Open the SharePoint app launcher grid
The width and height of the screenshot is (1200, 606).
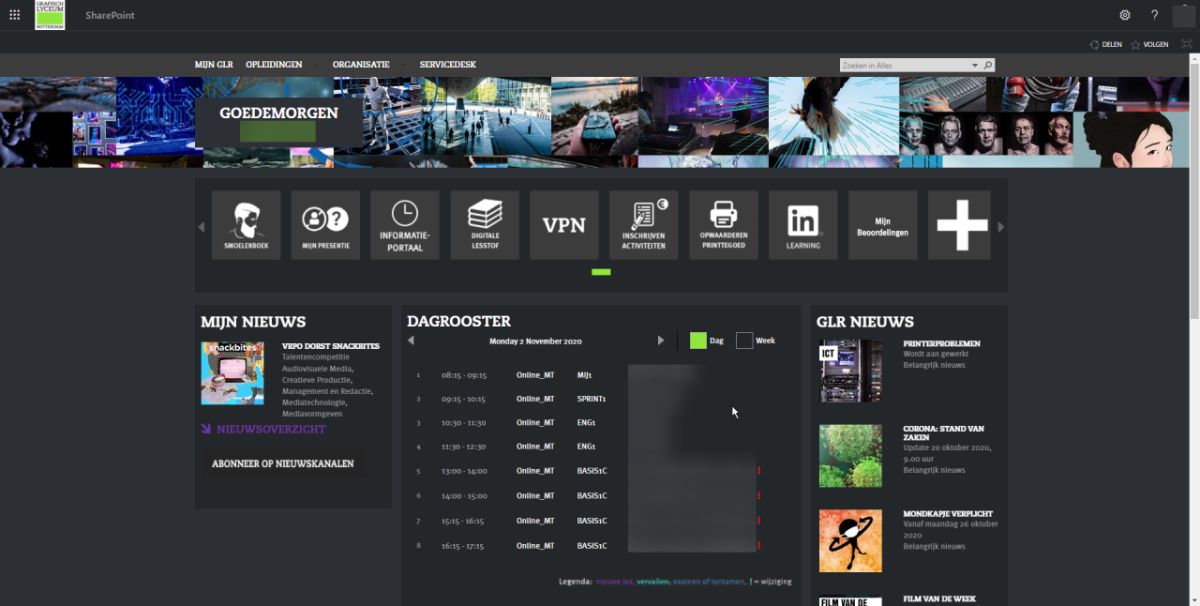pyautogui.click(x=14, y=15)
